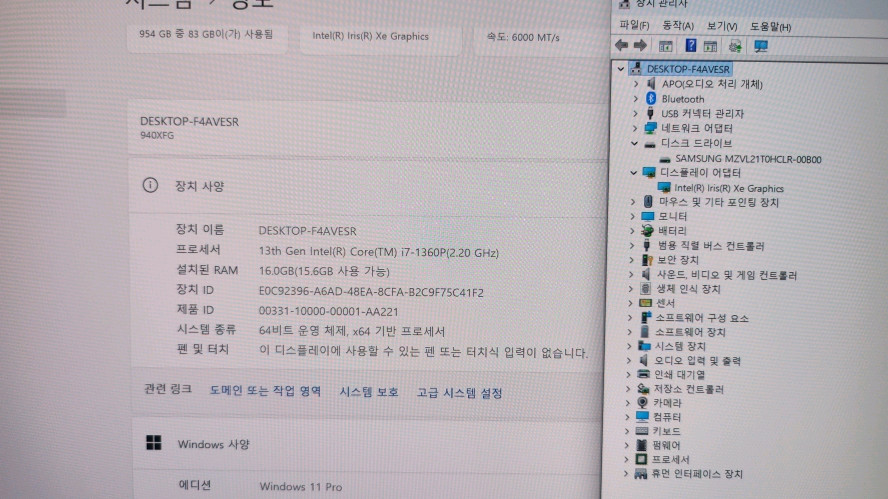The image size is (888, 499).
Task: Click device ID E0C92396-A6AD-48EA-8CFA-B2C9F75C41F2
Action: [371, 292]
